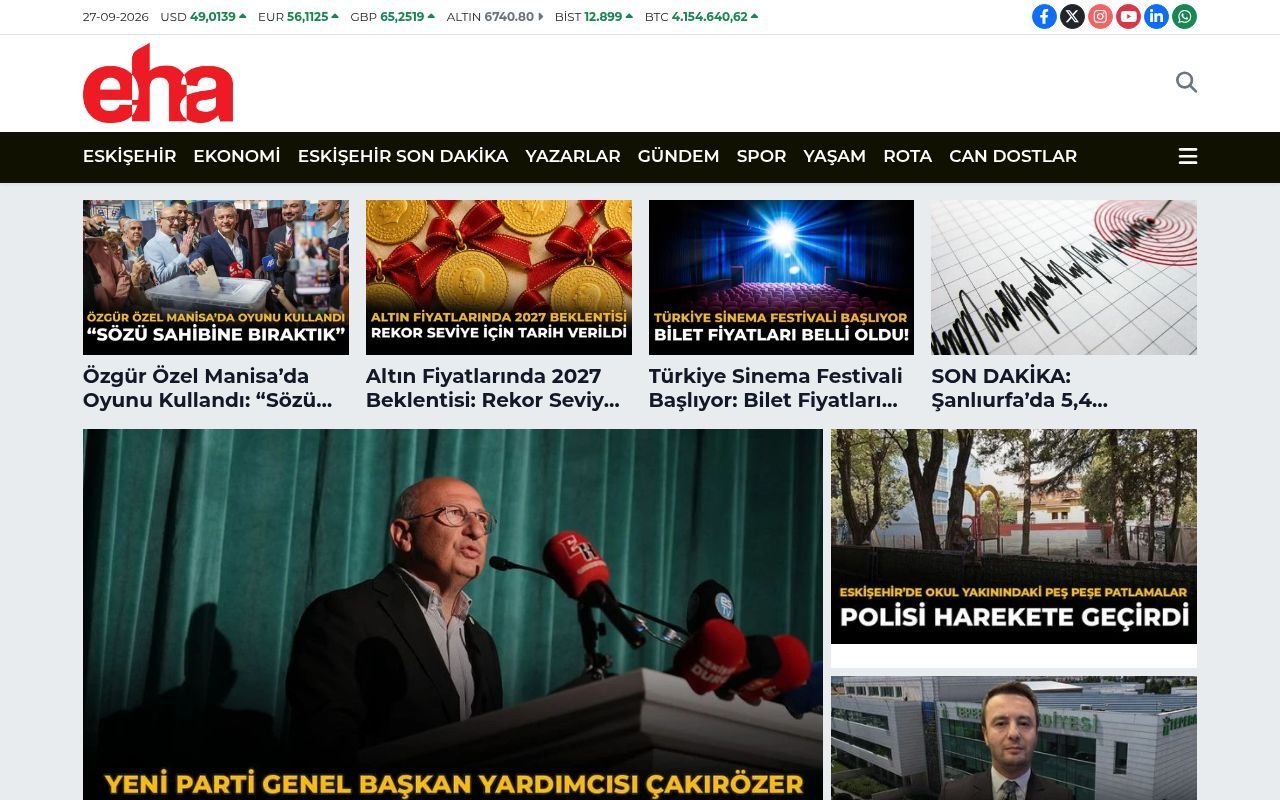1280x800 pixels.
Task: Open the YAZARLAR menu item
Action: coord(573,156)
